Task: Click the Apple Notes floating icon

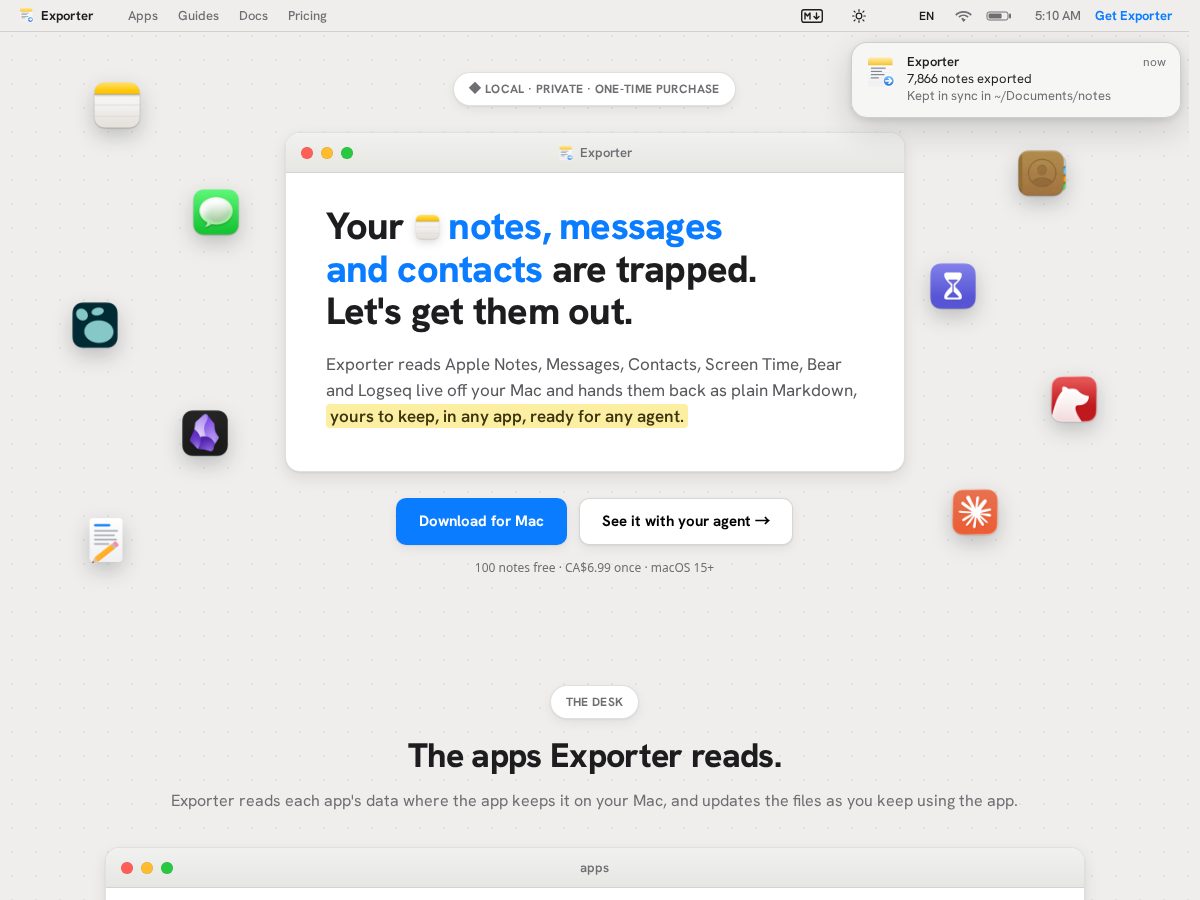Action: (x=117, y=105)
